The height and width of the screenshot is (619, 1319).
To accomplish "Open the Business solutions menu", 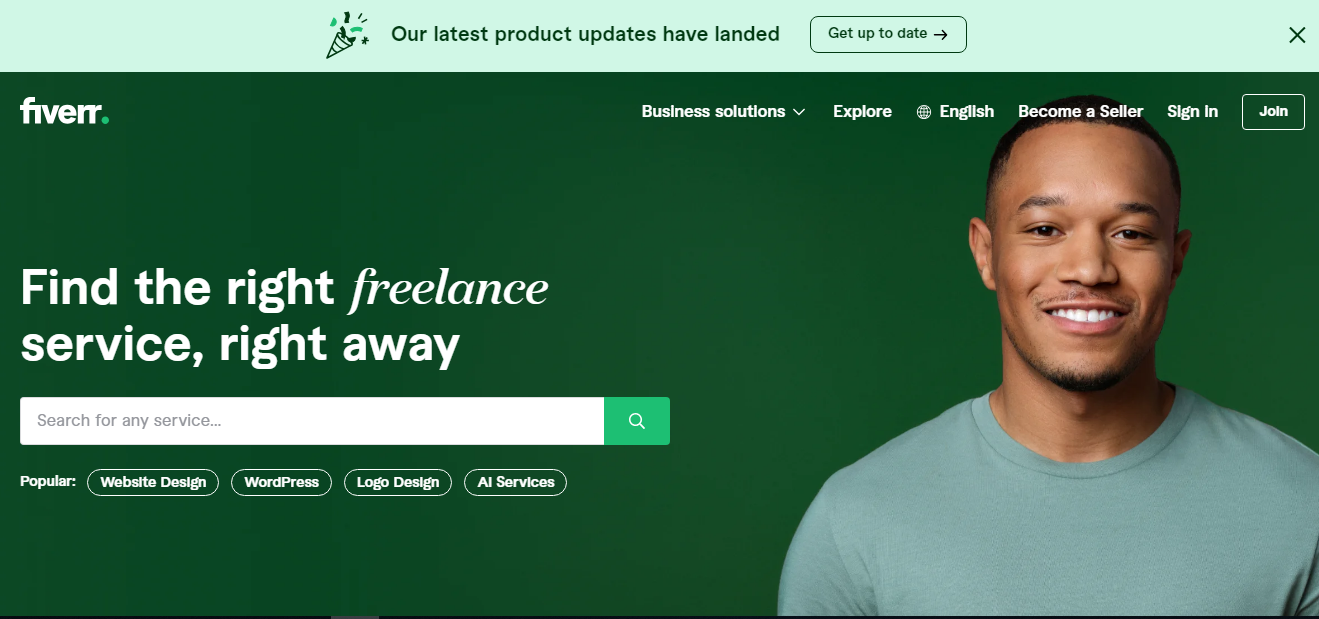I will tap(723, 112).
